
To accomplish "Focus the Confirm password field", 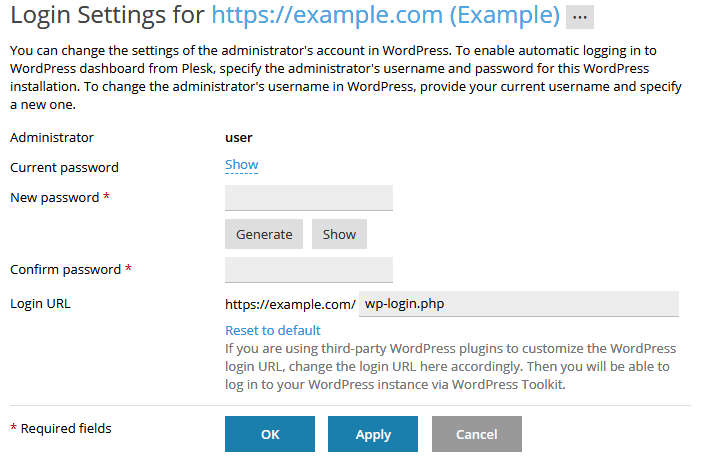I will 308,270.
